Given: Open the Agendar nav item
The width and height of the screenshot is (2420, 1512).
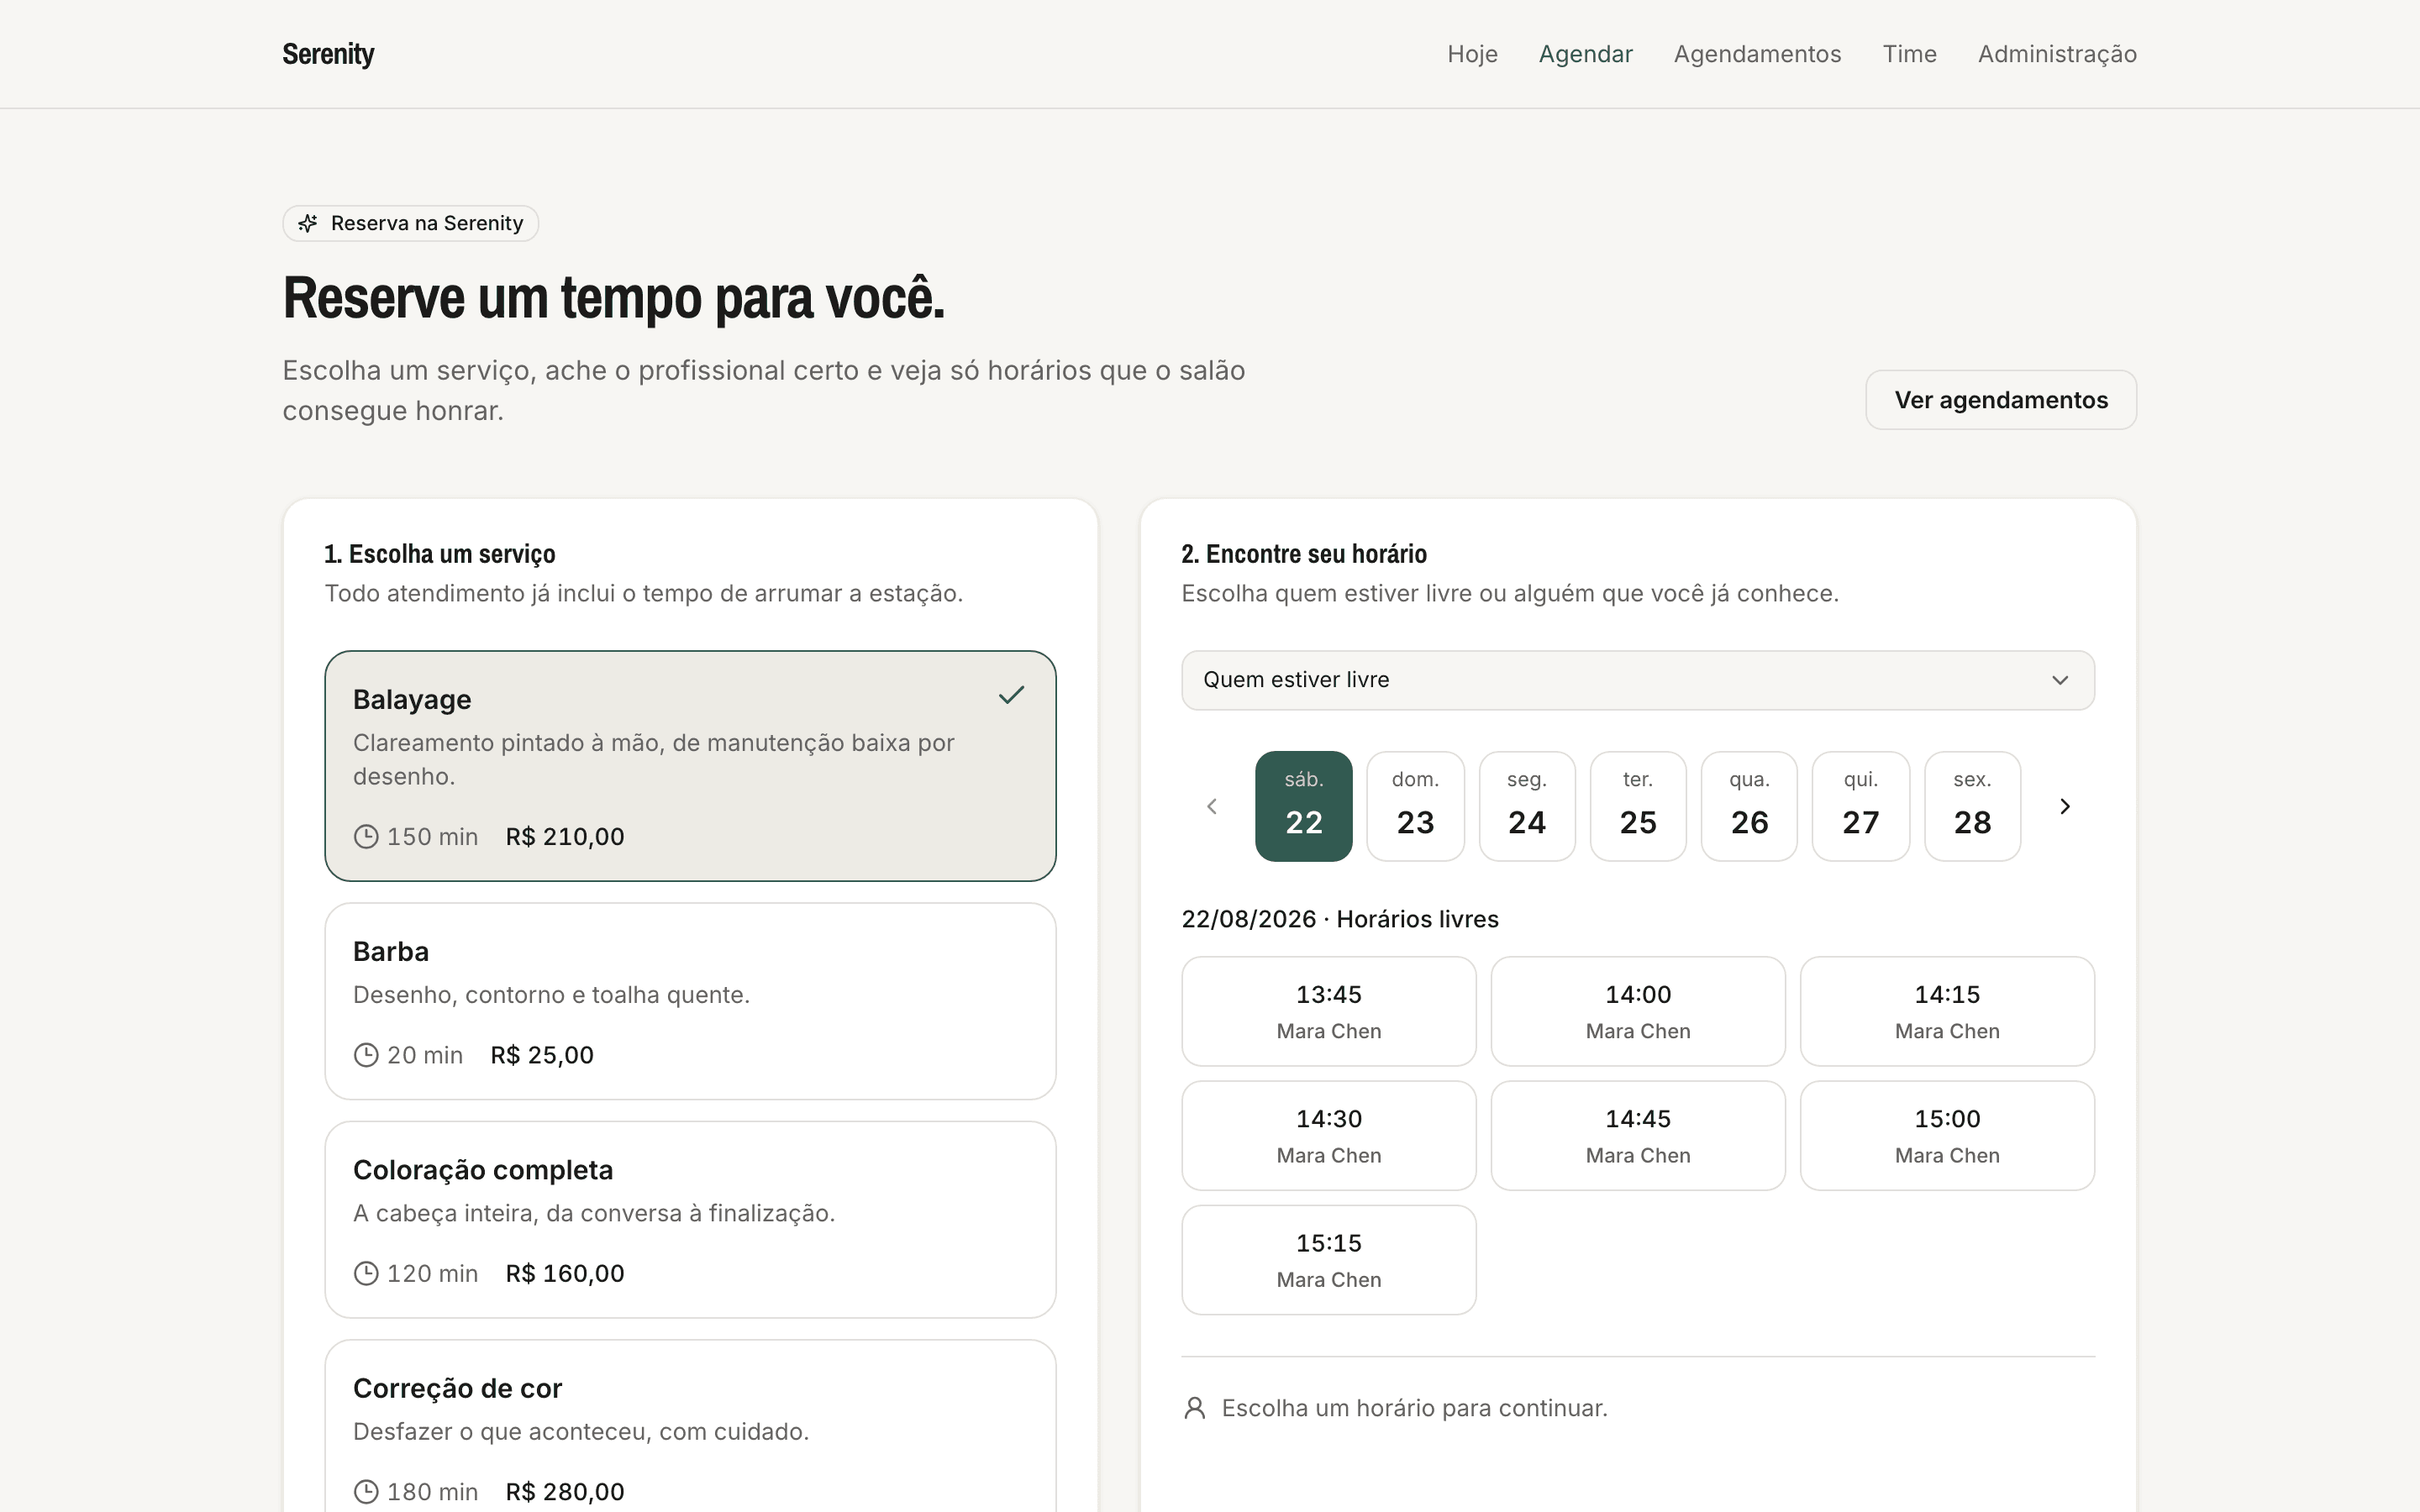Looking at the screenshot, I should pos(1585,54).
